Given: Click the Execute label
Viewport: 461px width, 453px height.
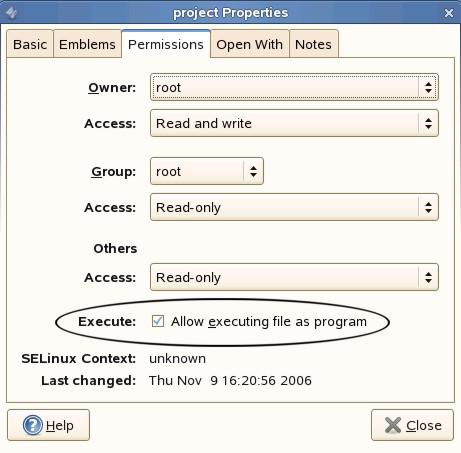Looking at the screenshot, I should pos(107,322).
